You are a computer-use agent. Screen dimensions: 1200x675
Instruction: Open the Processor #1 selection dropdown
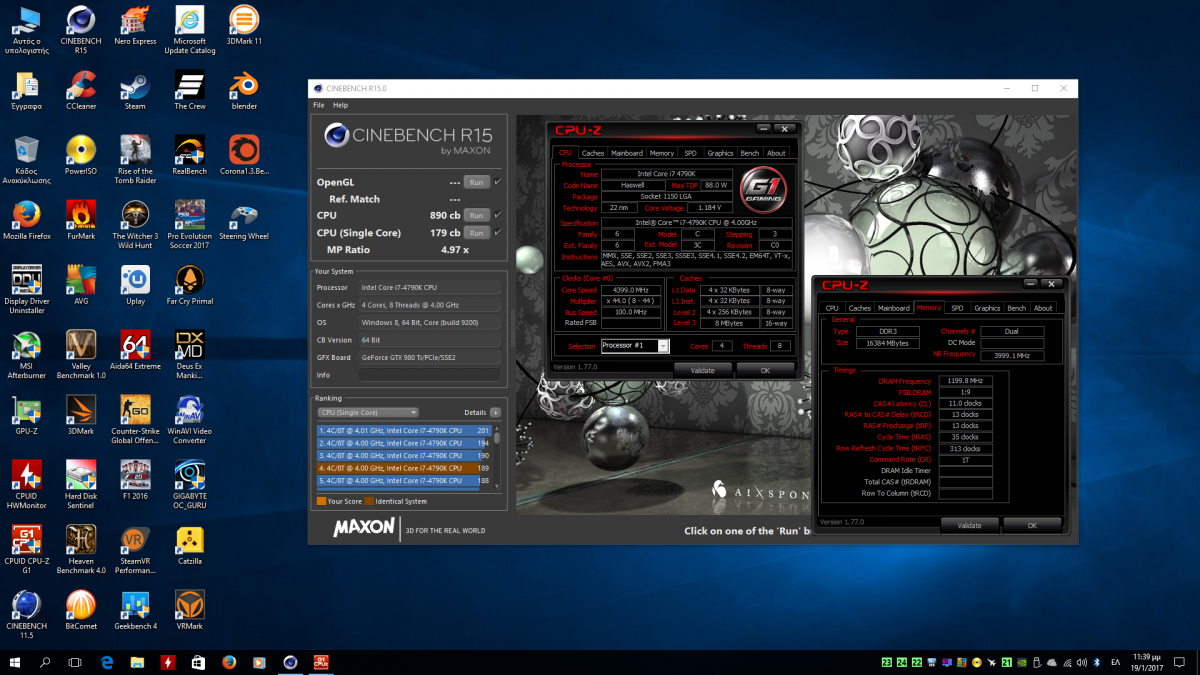tap(636, 346)
